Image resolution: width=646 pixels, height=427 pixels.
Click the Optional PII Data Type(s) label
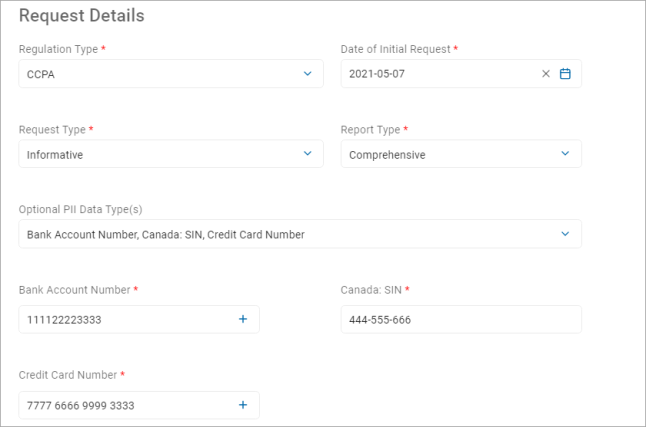pyautogui.click(x=82, y=209)
